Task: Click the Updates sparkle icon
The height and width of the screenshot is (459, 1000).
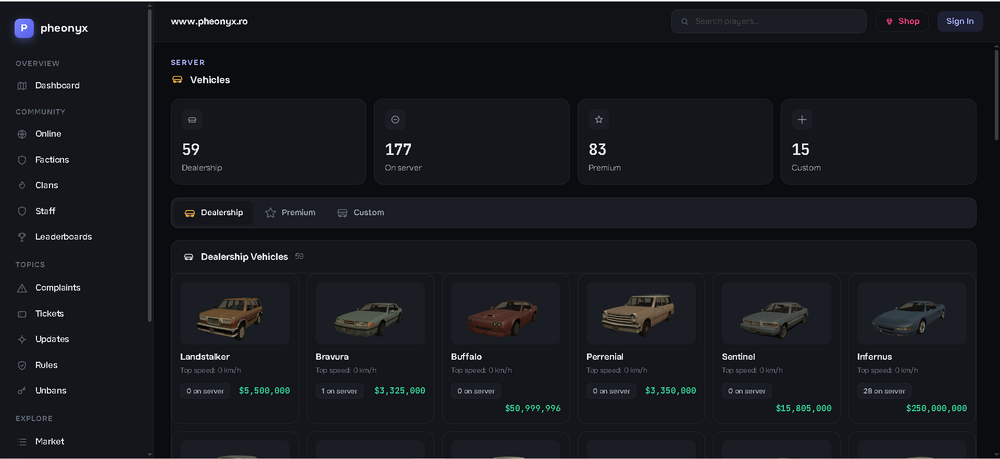Action: pos(22,339)
